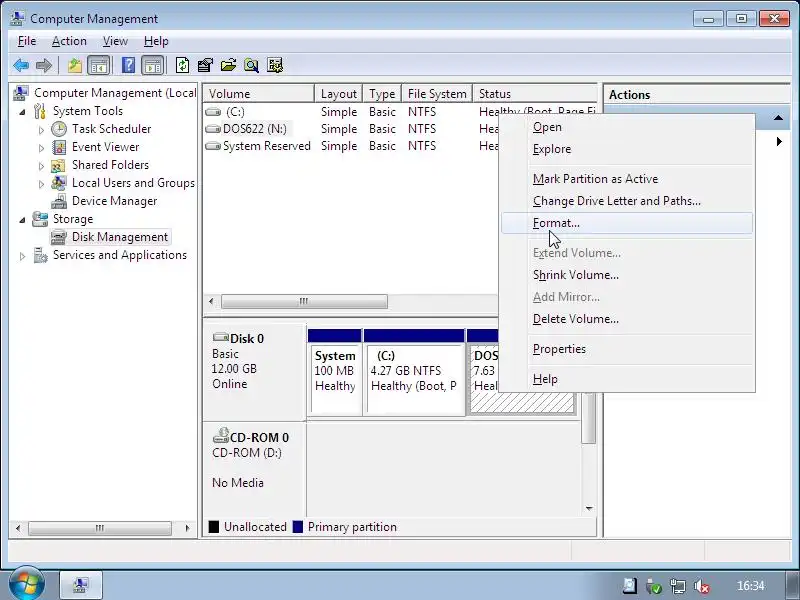Toggle Show/Hide Action Pane toolbar icon
This screenshot has width=800, height=600.
pos(153,65)
